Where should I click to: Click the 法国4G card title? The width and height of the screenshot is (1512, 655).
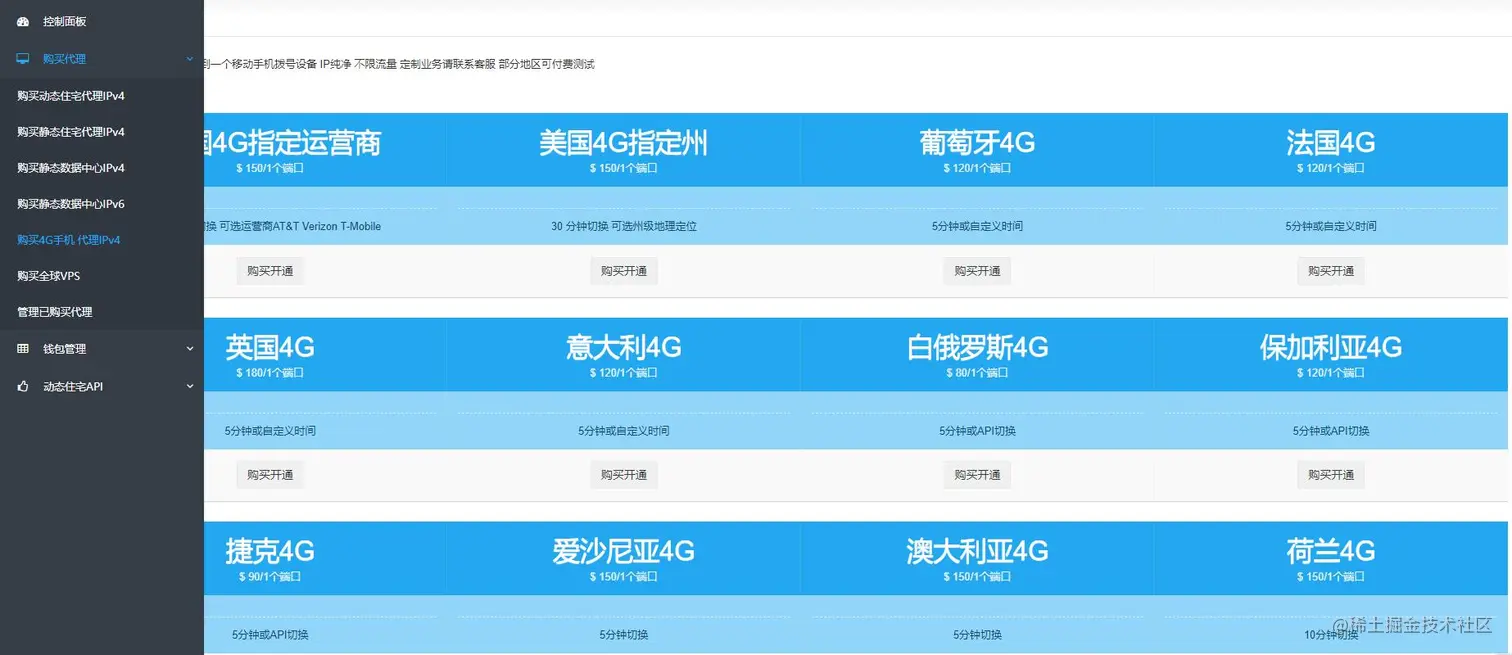pos(1331,143)
